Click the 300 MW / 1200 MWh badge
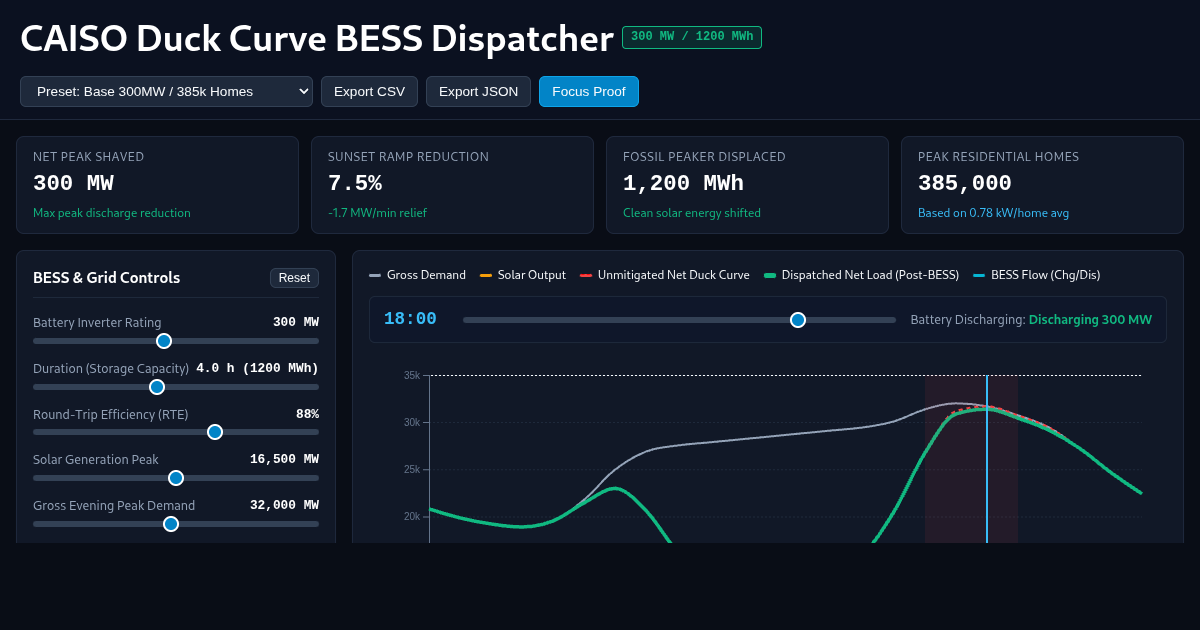The width and height of the screenshot is (1200, 630). coord(692,37)
